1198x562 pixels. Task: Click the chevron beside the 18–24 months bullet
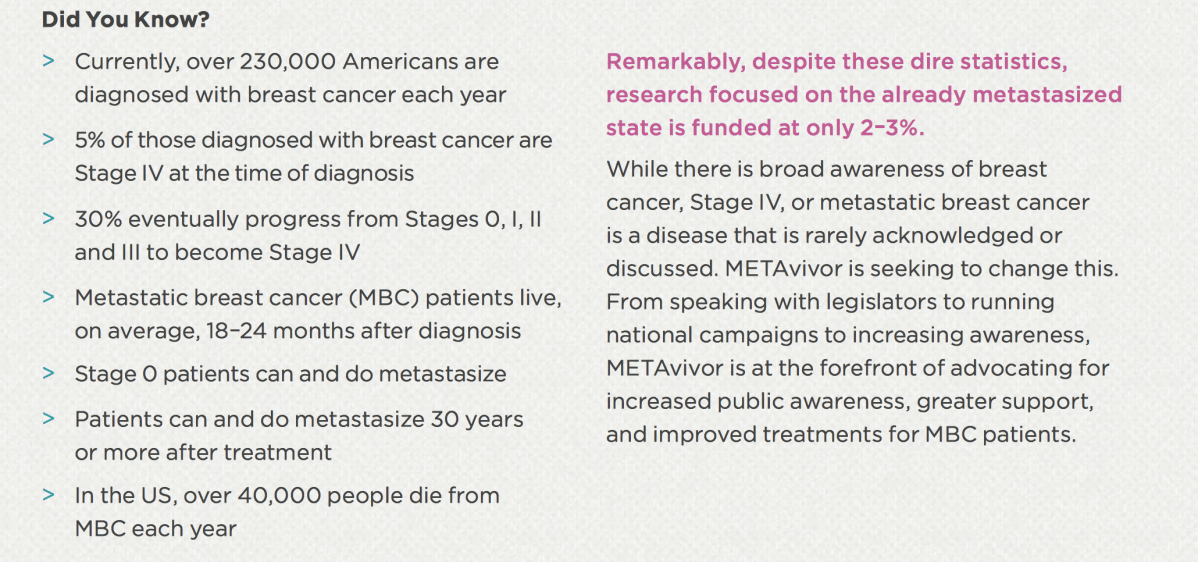(x=48, y=297)
